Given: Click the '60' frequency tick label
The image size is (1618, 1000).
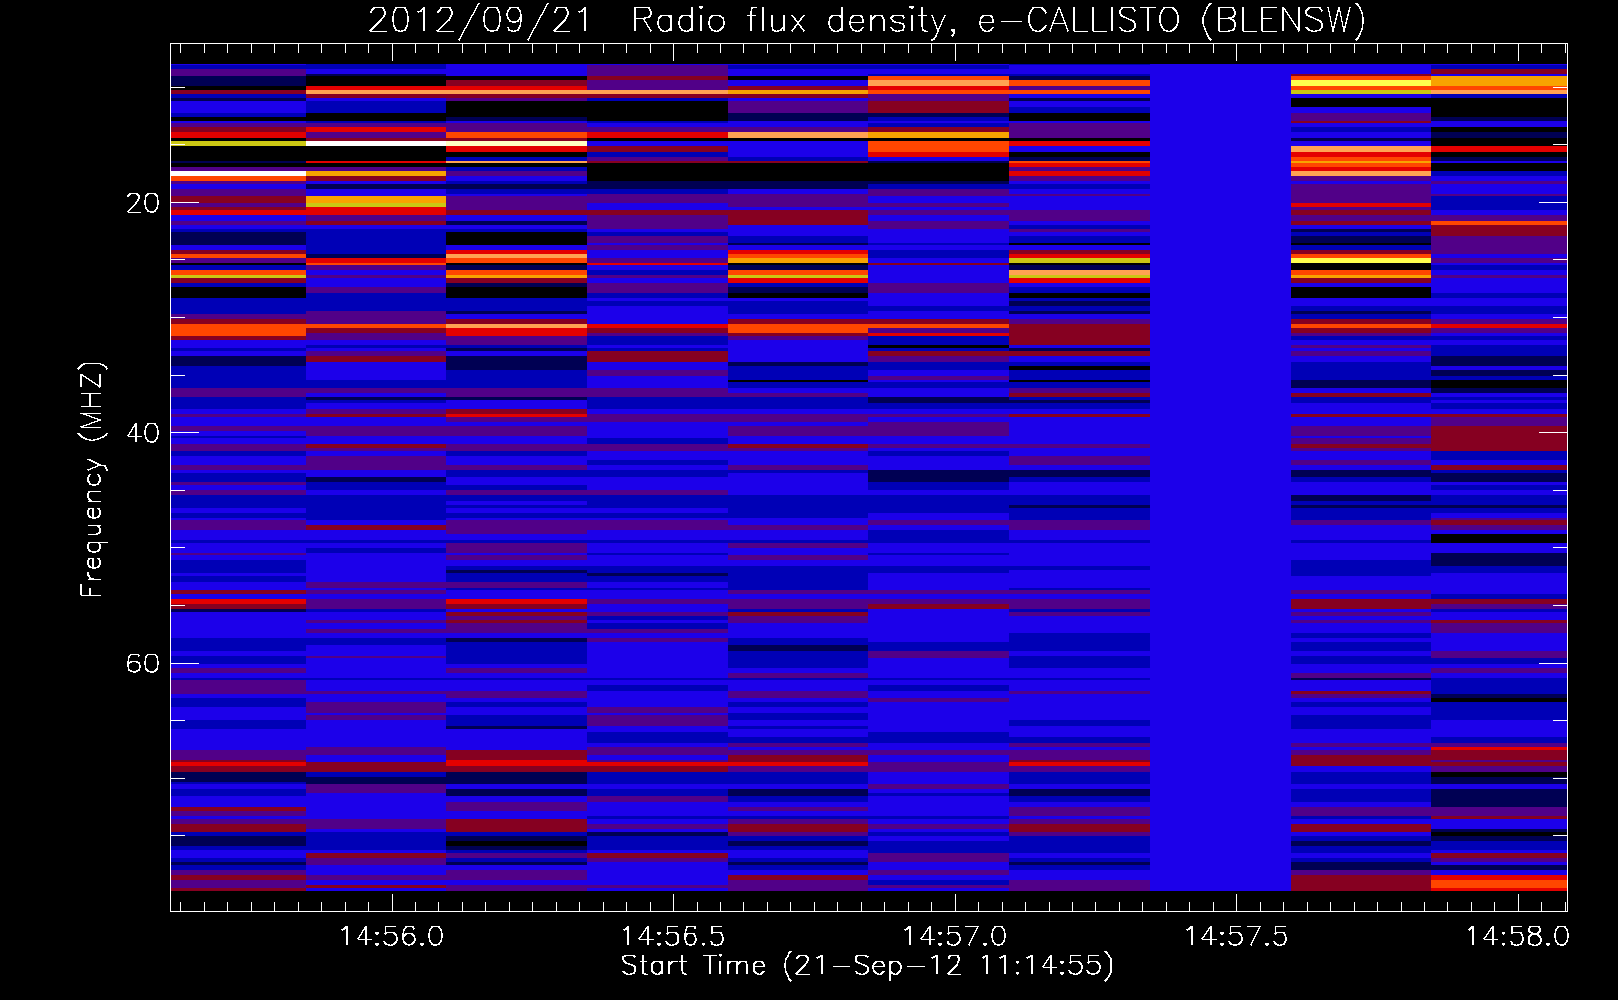Looking at the screenshot, I should [x=142, y=663].
